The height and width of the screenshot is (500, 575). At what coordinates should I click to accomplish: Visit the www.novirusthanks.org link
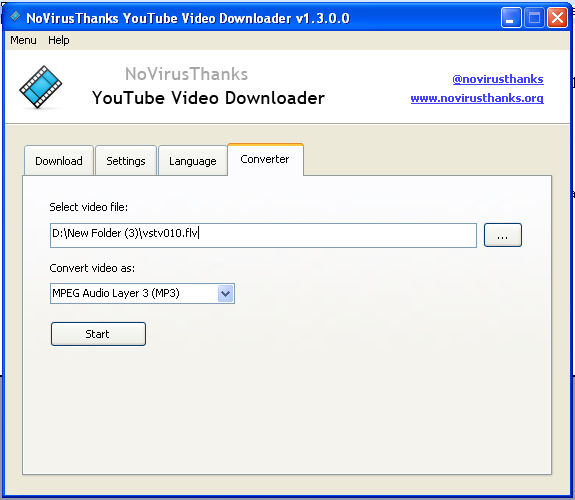point(477,98)
